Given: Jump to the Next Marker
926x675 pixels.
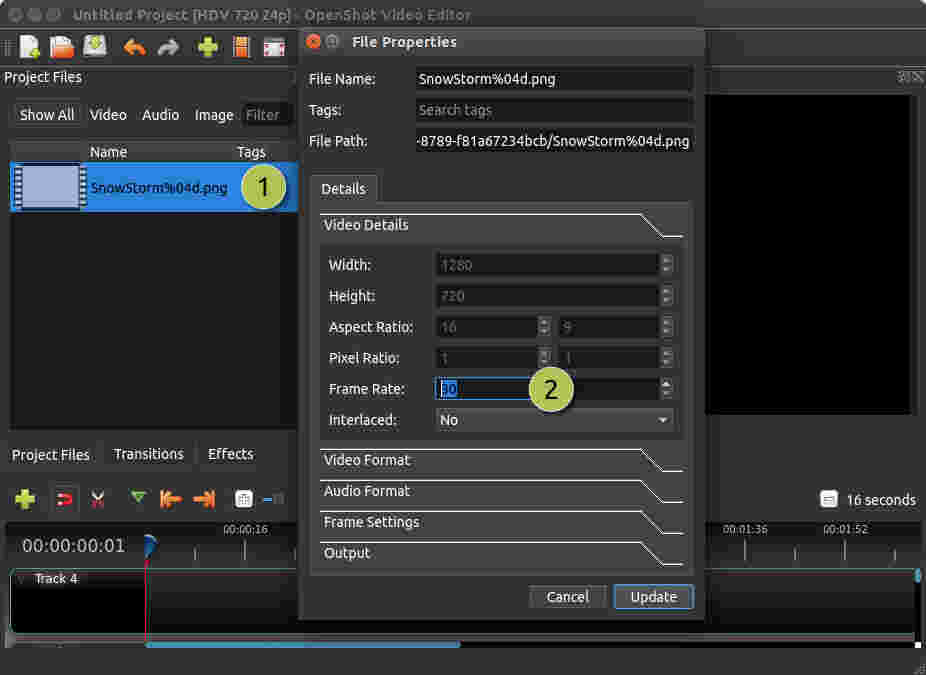Looking at the screenshot, I should tap(204, 499).
